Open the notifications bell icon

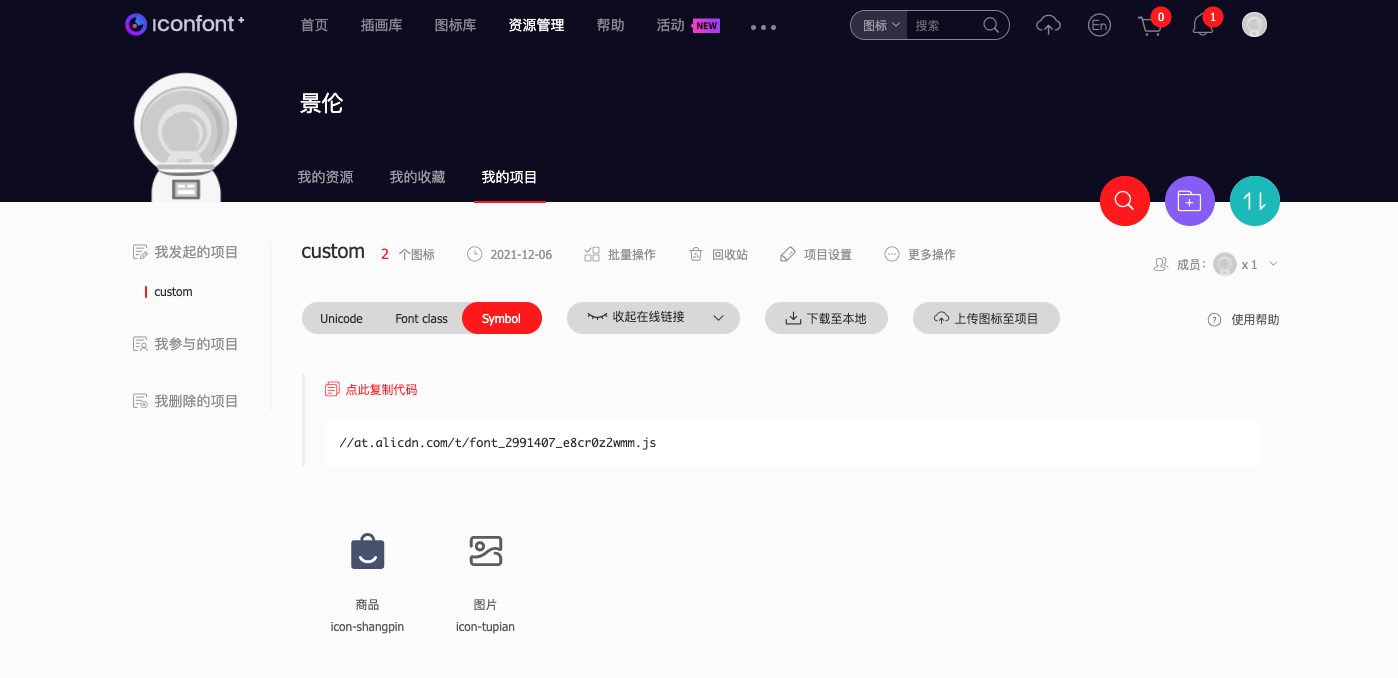pos(1203,26)
